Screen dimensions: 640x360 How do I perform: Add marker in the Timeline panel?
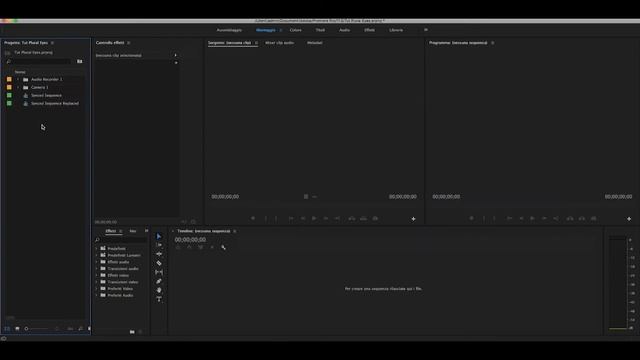(x=212, y=247)
